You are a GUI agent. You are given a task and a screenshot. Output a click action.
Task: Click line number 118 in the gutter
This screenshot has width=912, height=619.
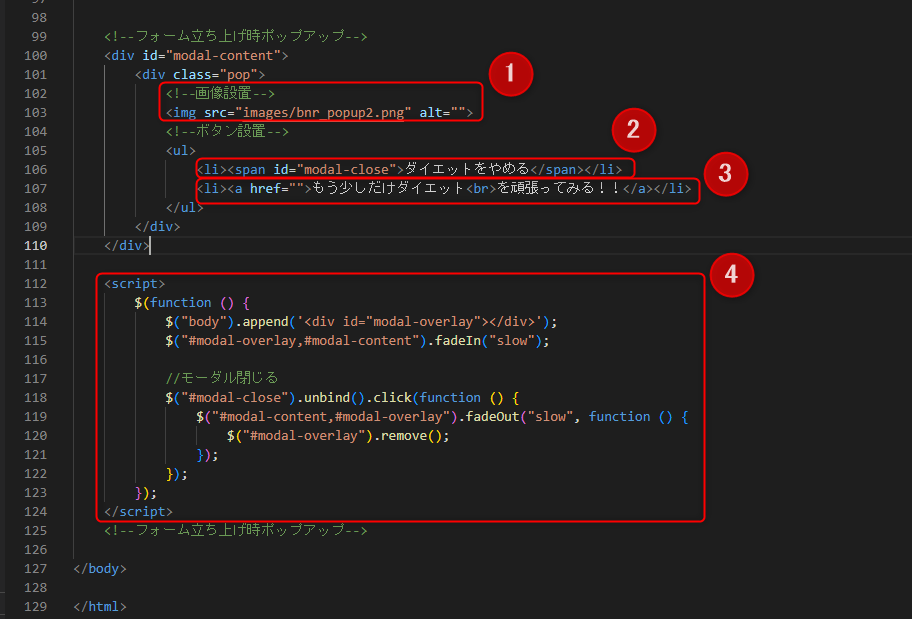[35, 397]
